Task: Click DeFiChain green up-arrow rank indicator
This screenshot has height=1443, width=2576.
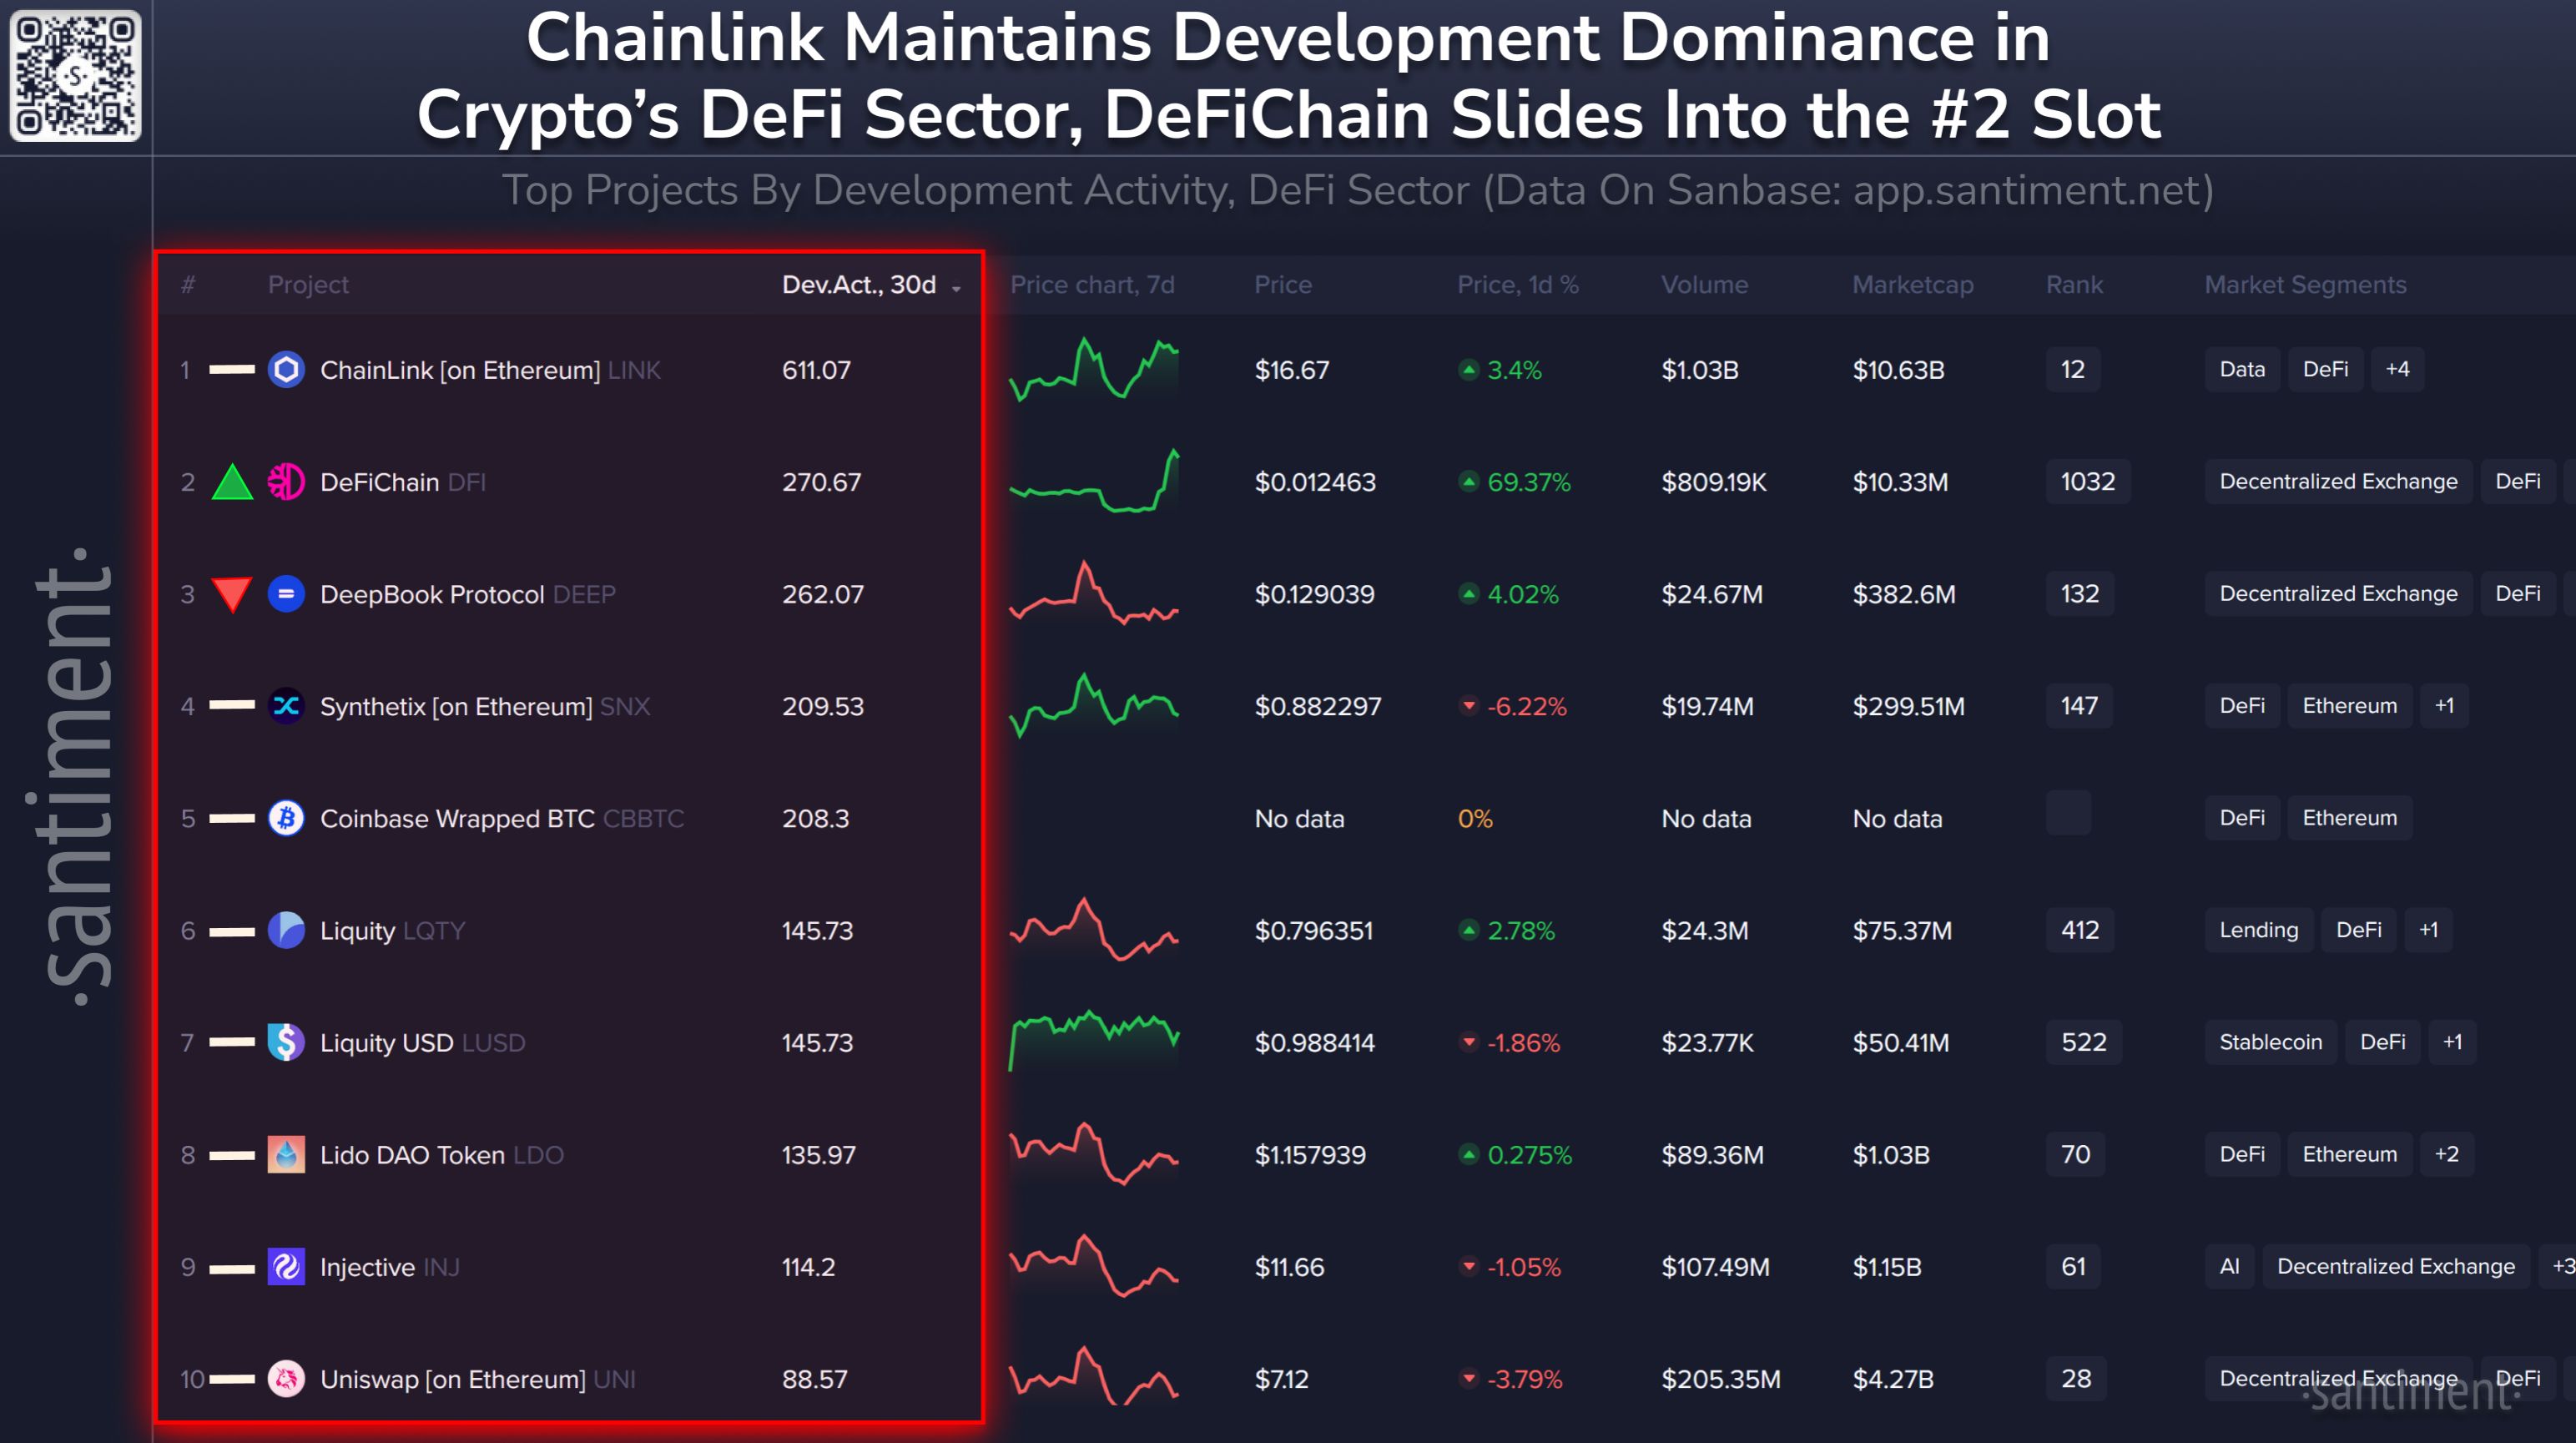Action: click(232, 482)
